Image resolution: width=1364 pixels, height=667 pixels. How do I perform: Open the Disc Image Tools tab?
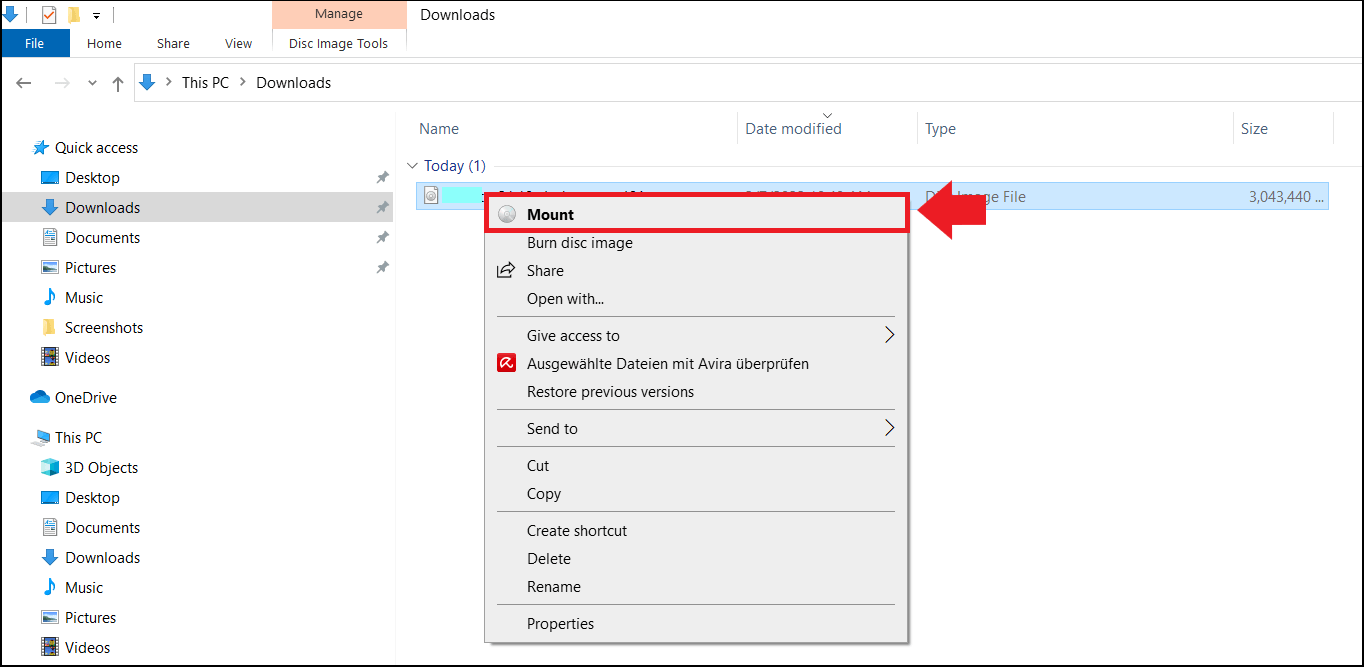[338, 43]
